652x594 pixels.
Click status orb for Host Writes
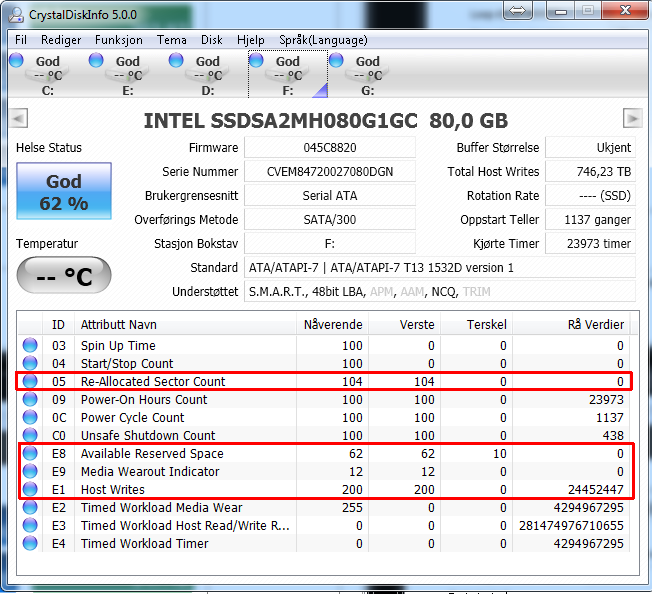click(x=30, y=489)
